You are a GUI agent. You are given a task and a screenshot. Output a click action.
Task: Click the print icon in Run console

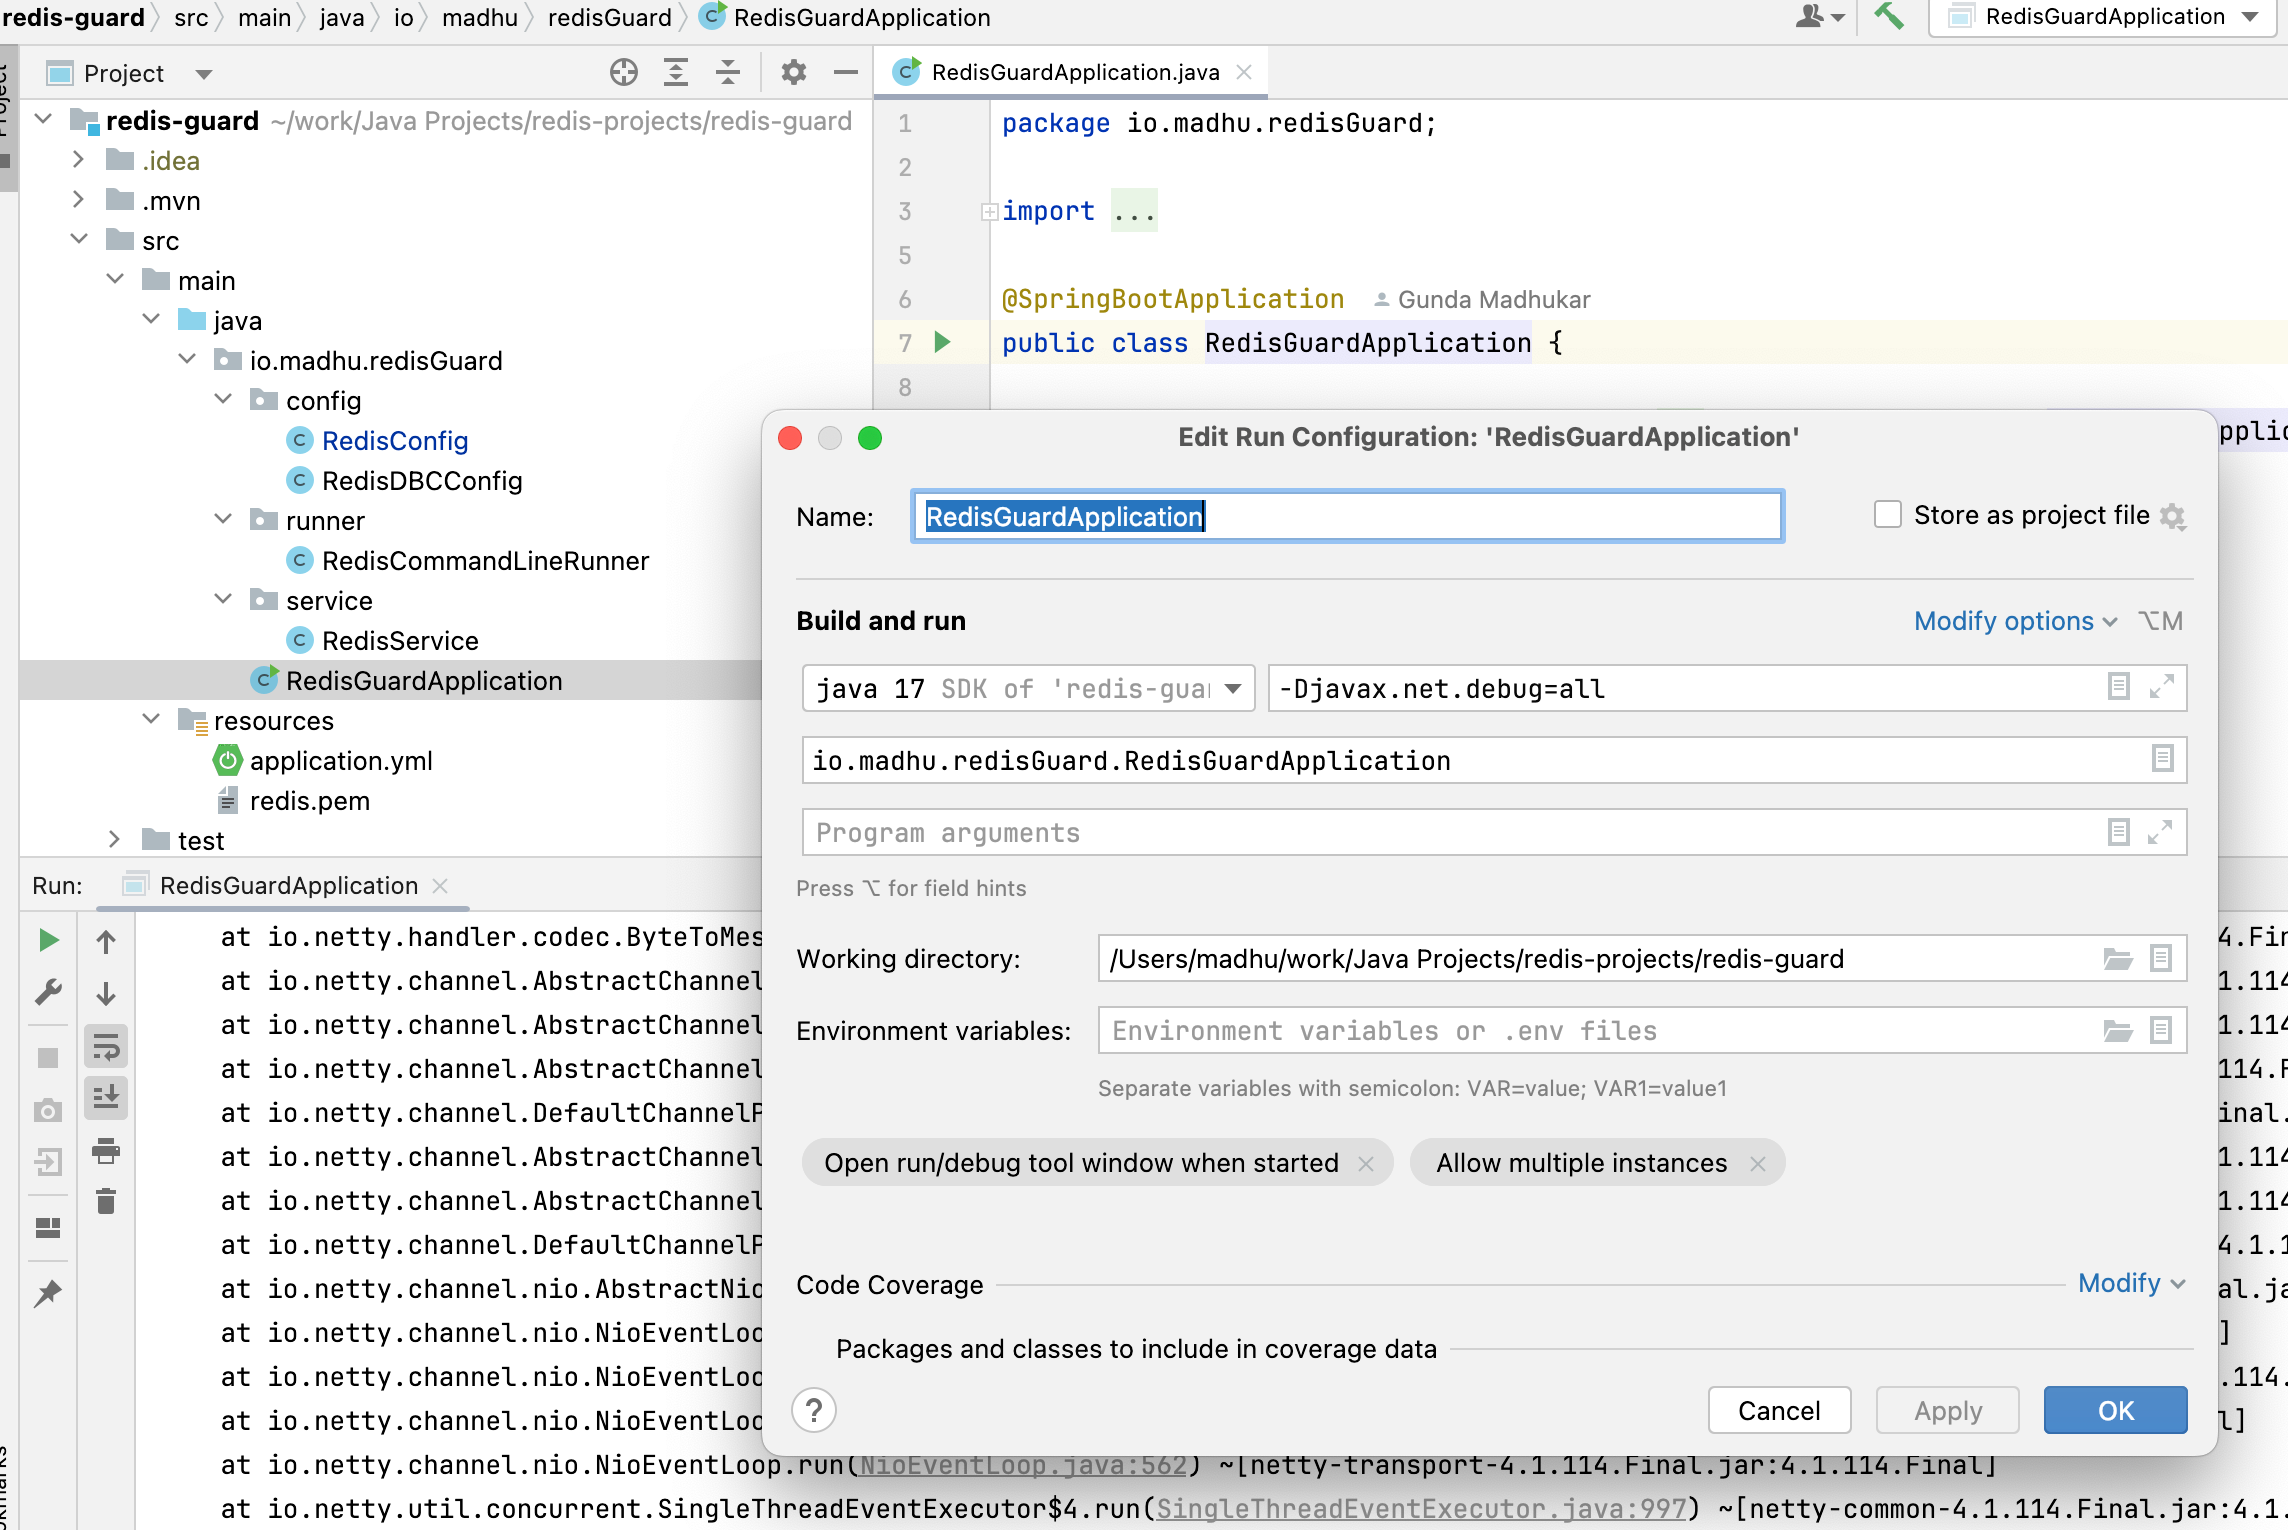pos(106,1150)
